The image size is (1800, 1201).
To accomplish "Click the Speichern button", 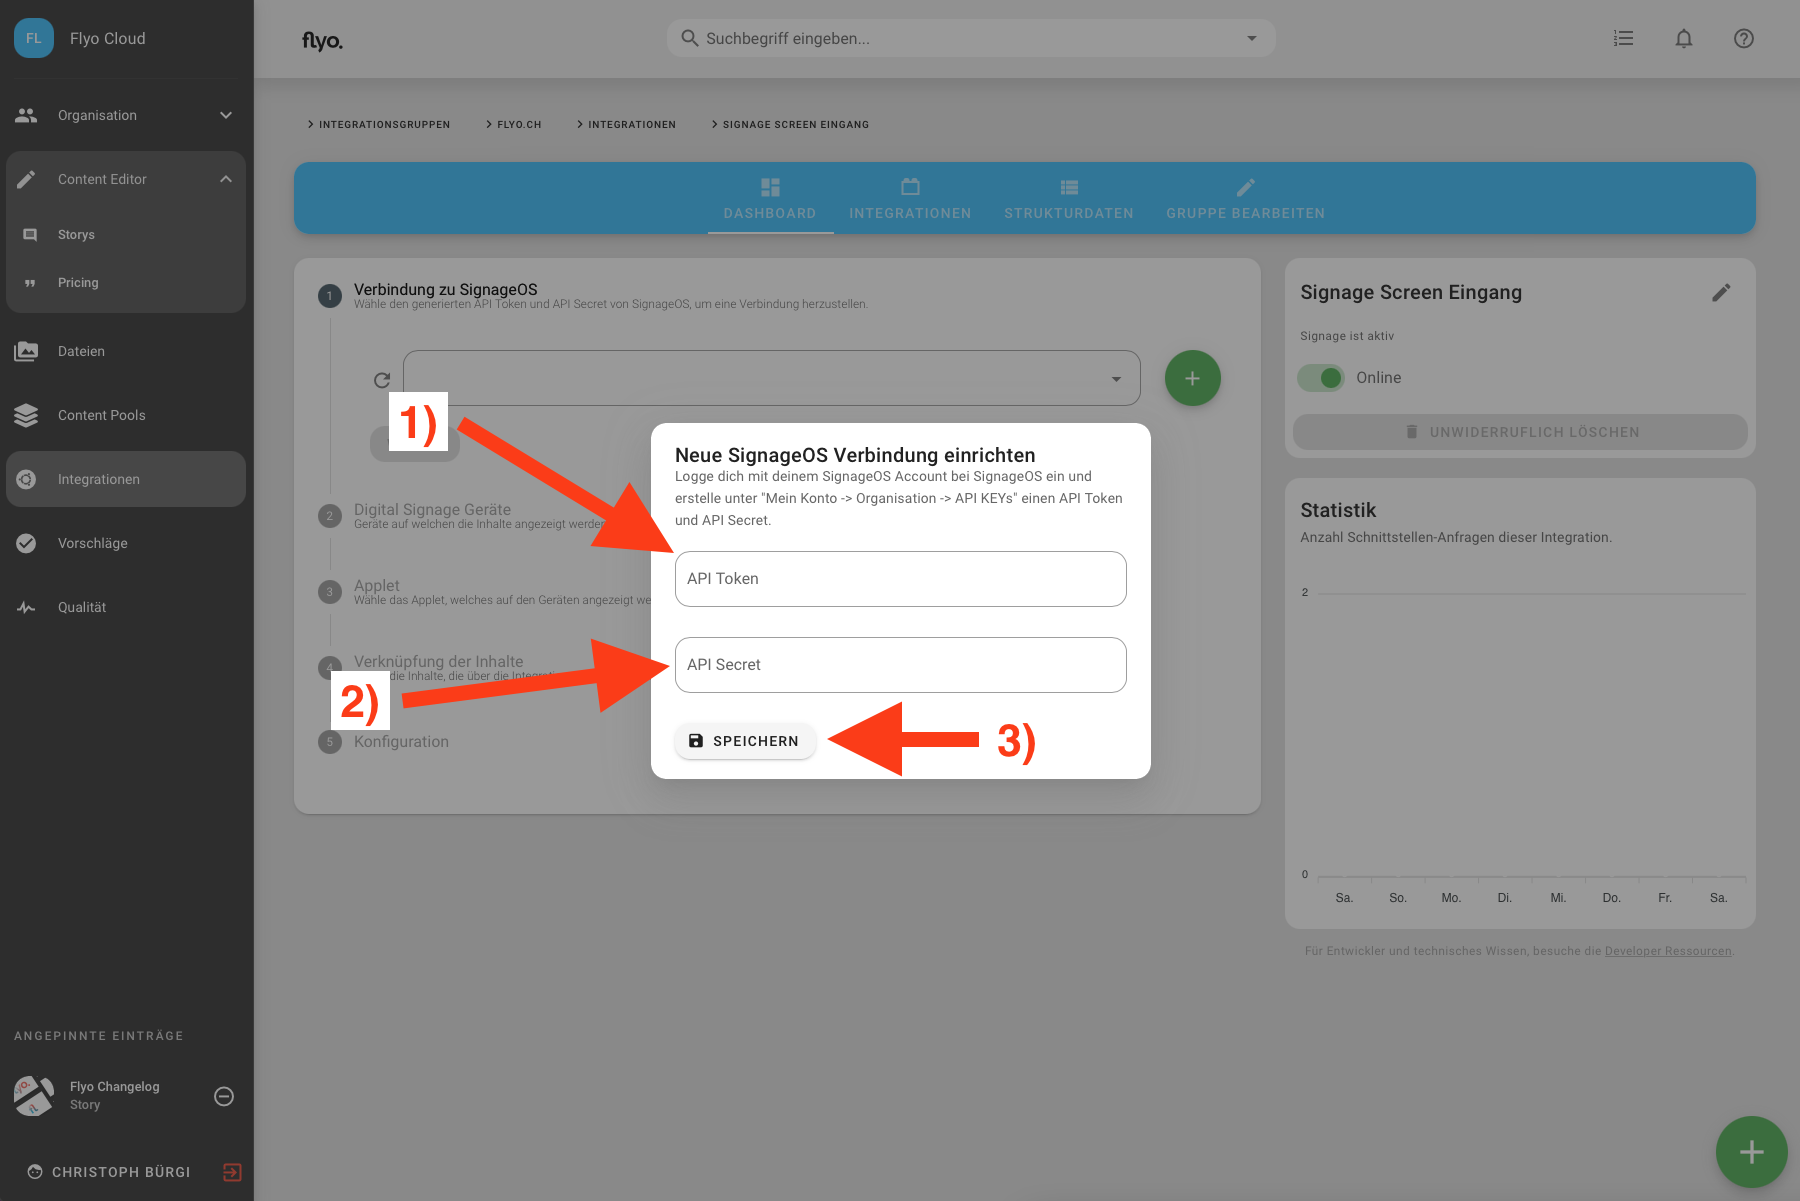I will (x=745, y=741).
